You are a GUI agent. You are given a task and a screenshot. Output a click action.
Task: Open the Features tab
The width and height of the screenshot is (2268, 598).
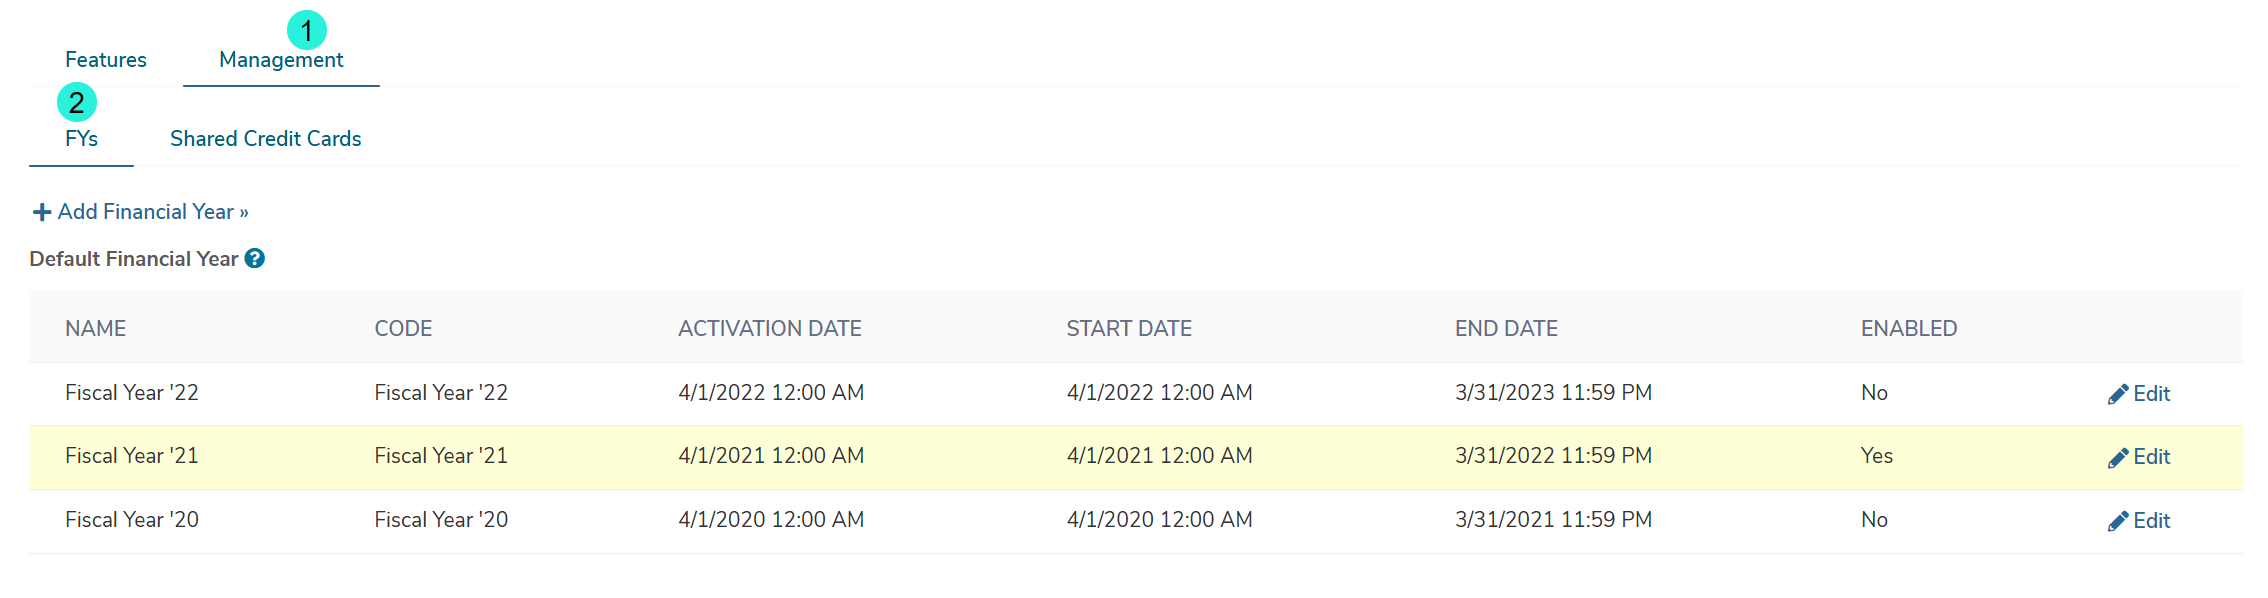(x=106, y=60)
